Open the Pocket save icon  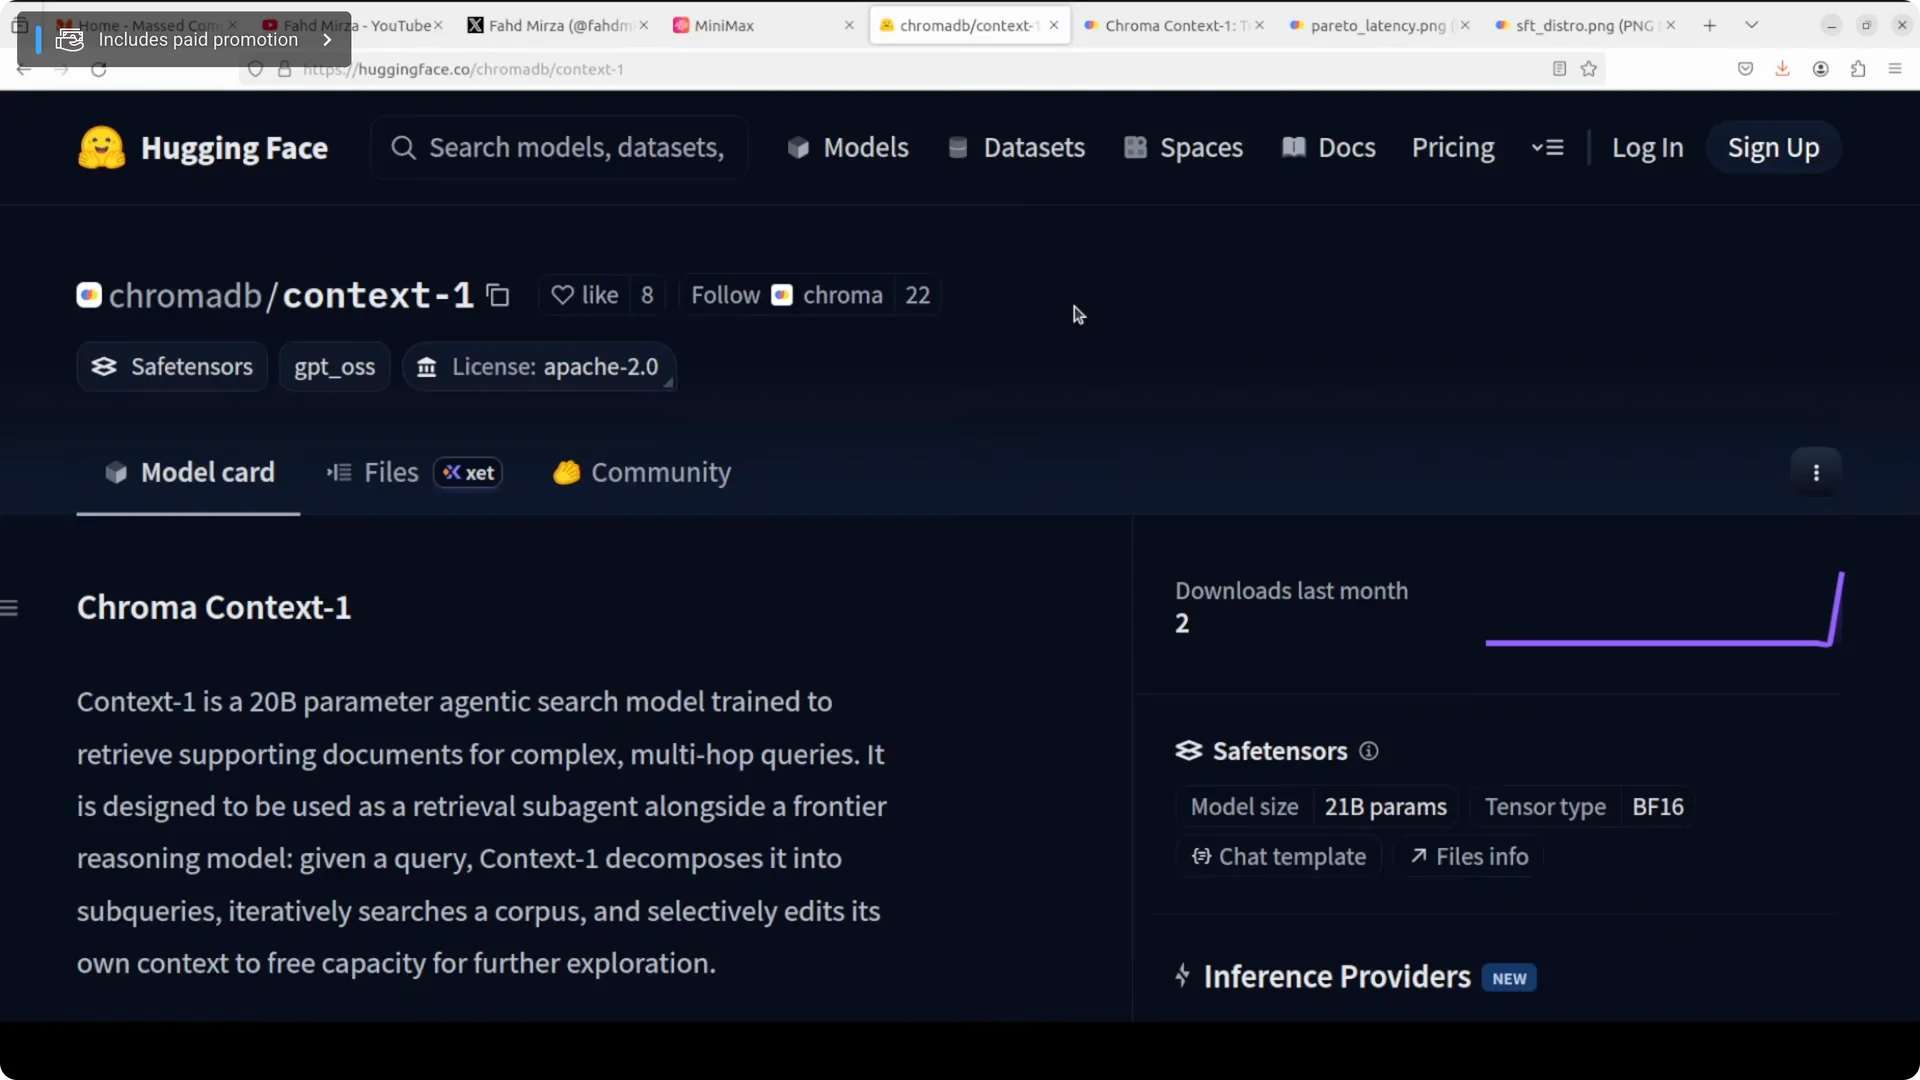point(1745,69)
